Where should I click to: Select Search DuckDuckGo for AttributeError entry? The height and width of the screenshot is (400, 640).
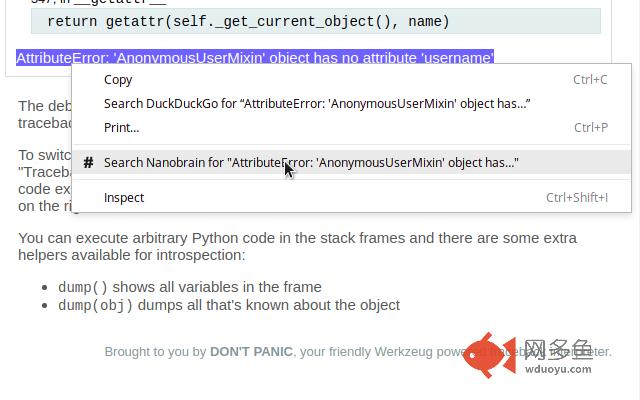coord(316,104)
